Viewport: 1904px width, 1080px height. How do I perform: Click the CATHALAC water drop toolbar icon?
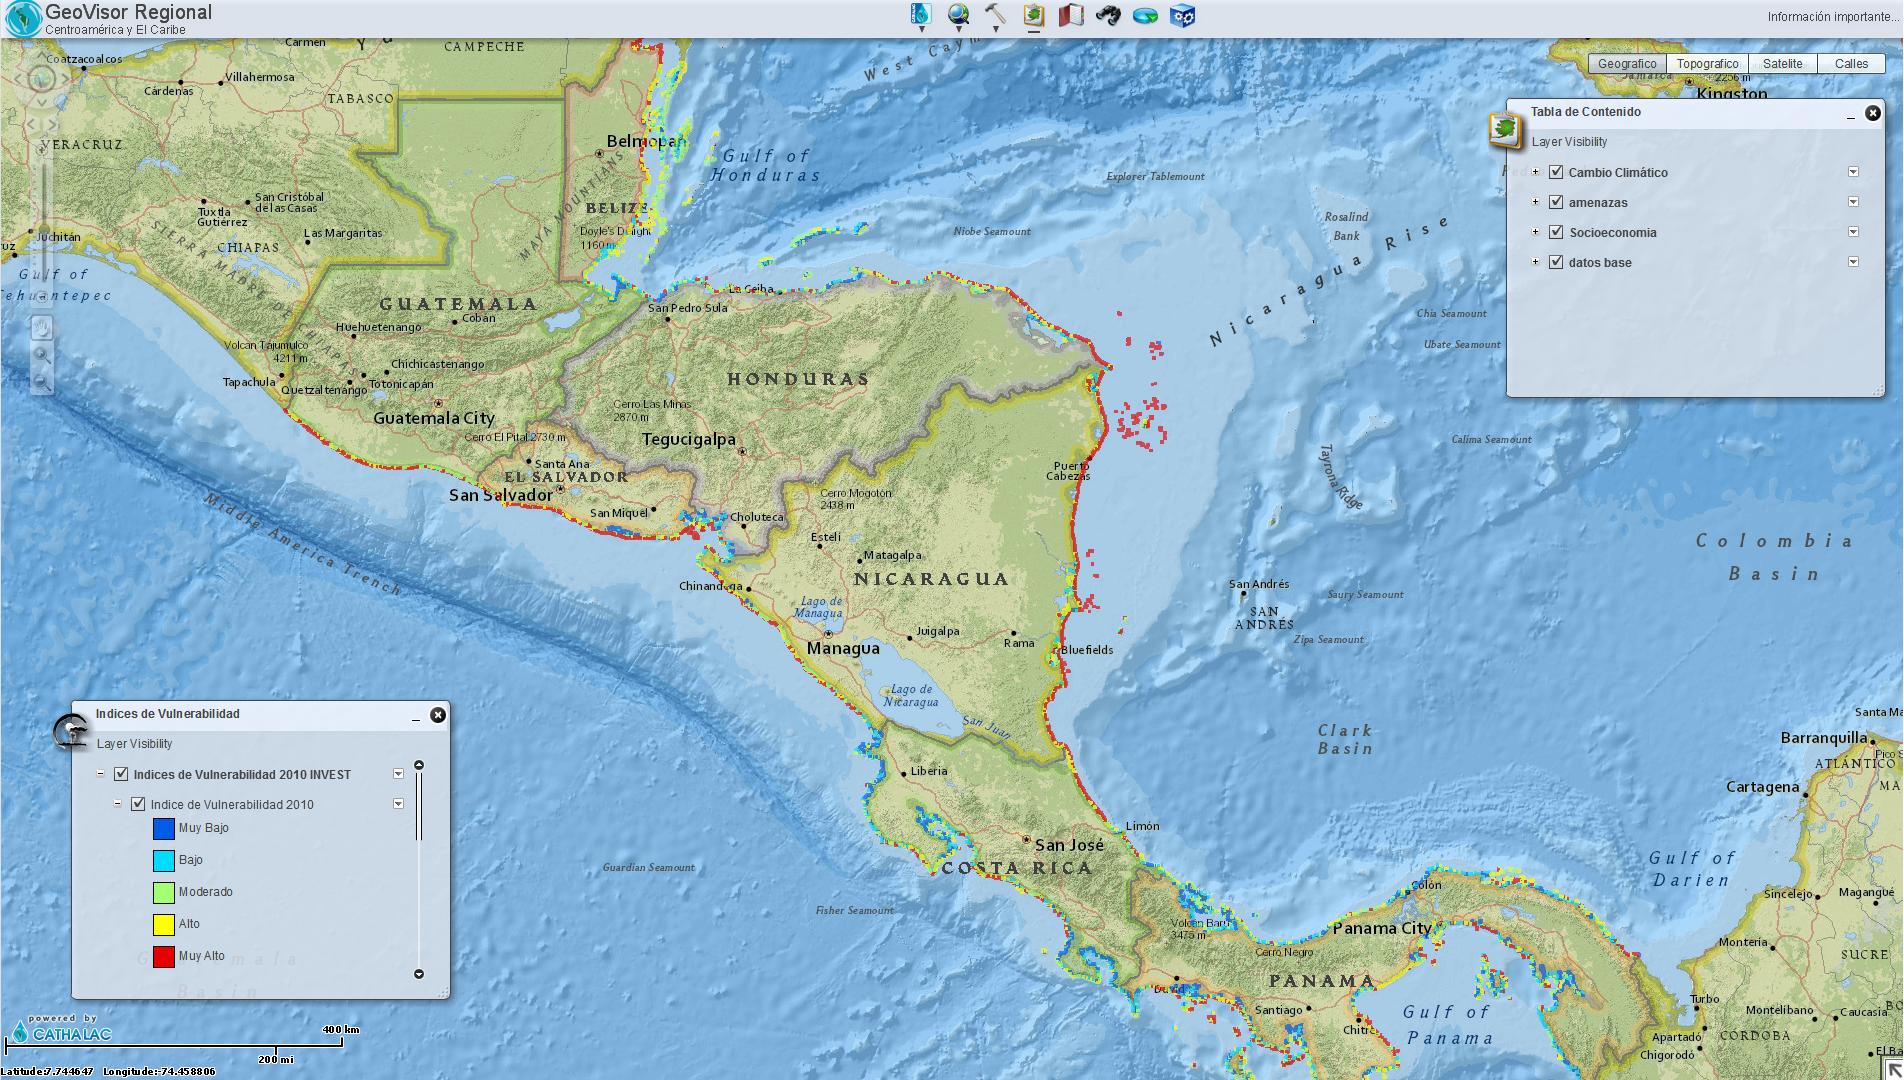tap(921, 15)
